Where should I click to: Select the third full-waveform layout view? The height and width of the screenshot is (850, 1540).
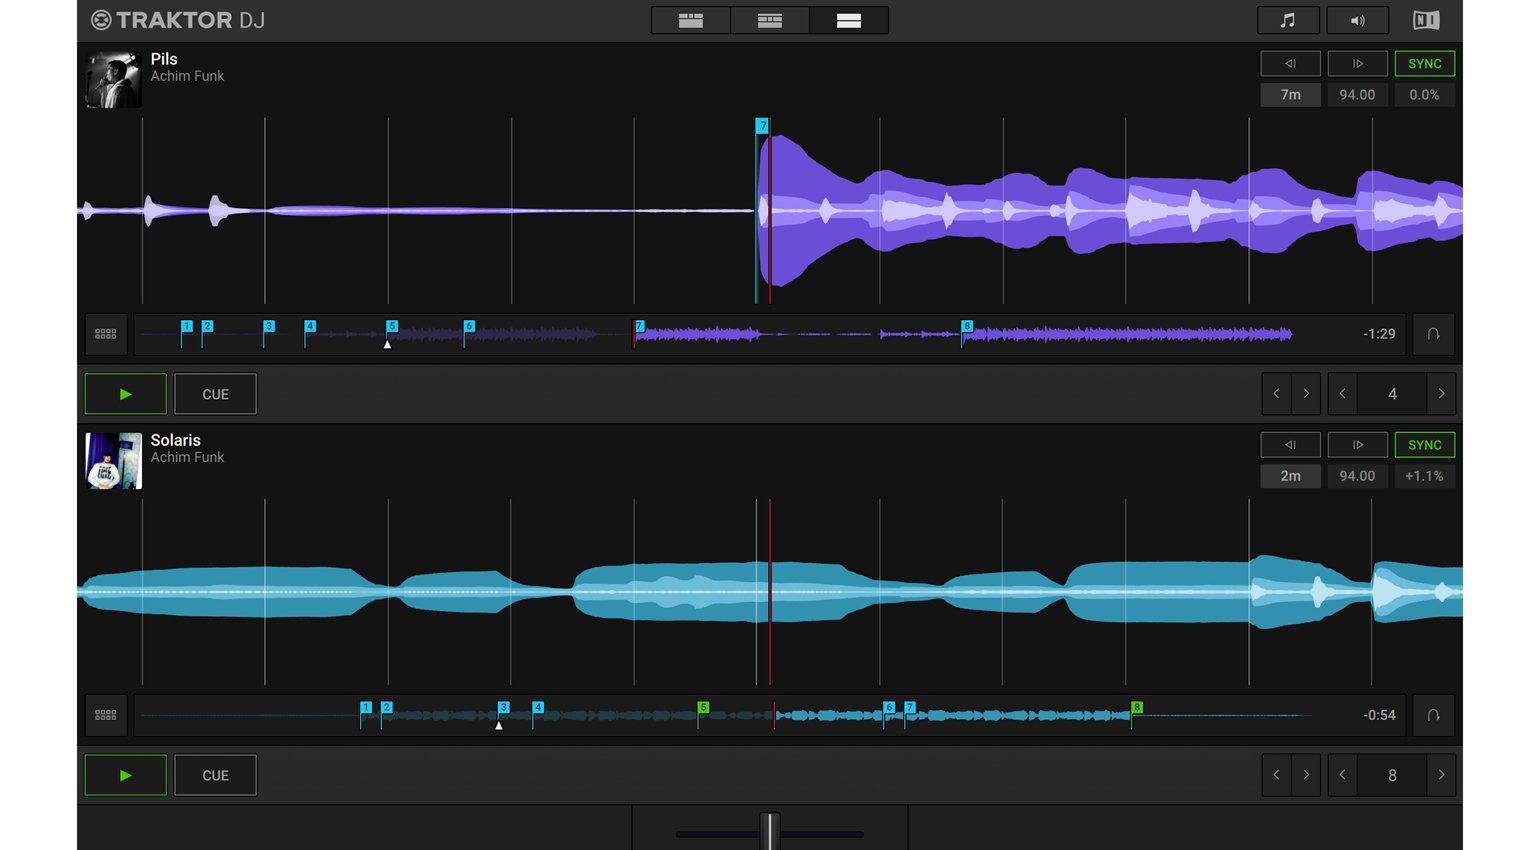tap(849, 20)
